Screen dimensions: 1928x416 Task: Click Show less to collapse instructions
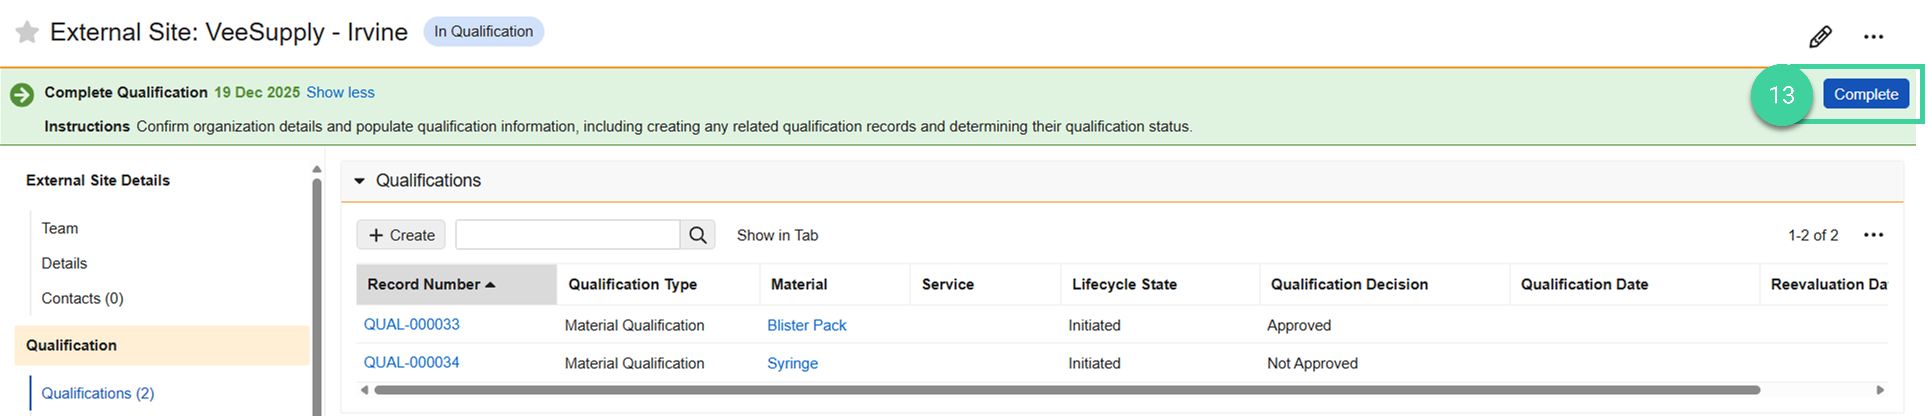(x=340, y=93)
